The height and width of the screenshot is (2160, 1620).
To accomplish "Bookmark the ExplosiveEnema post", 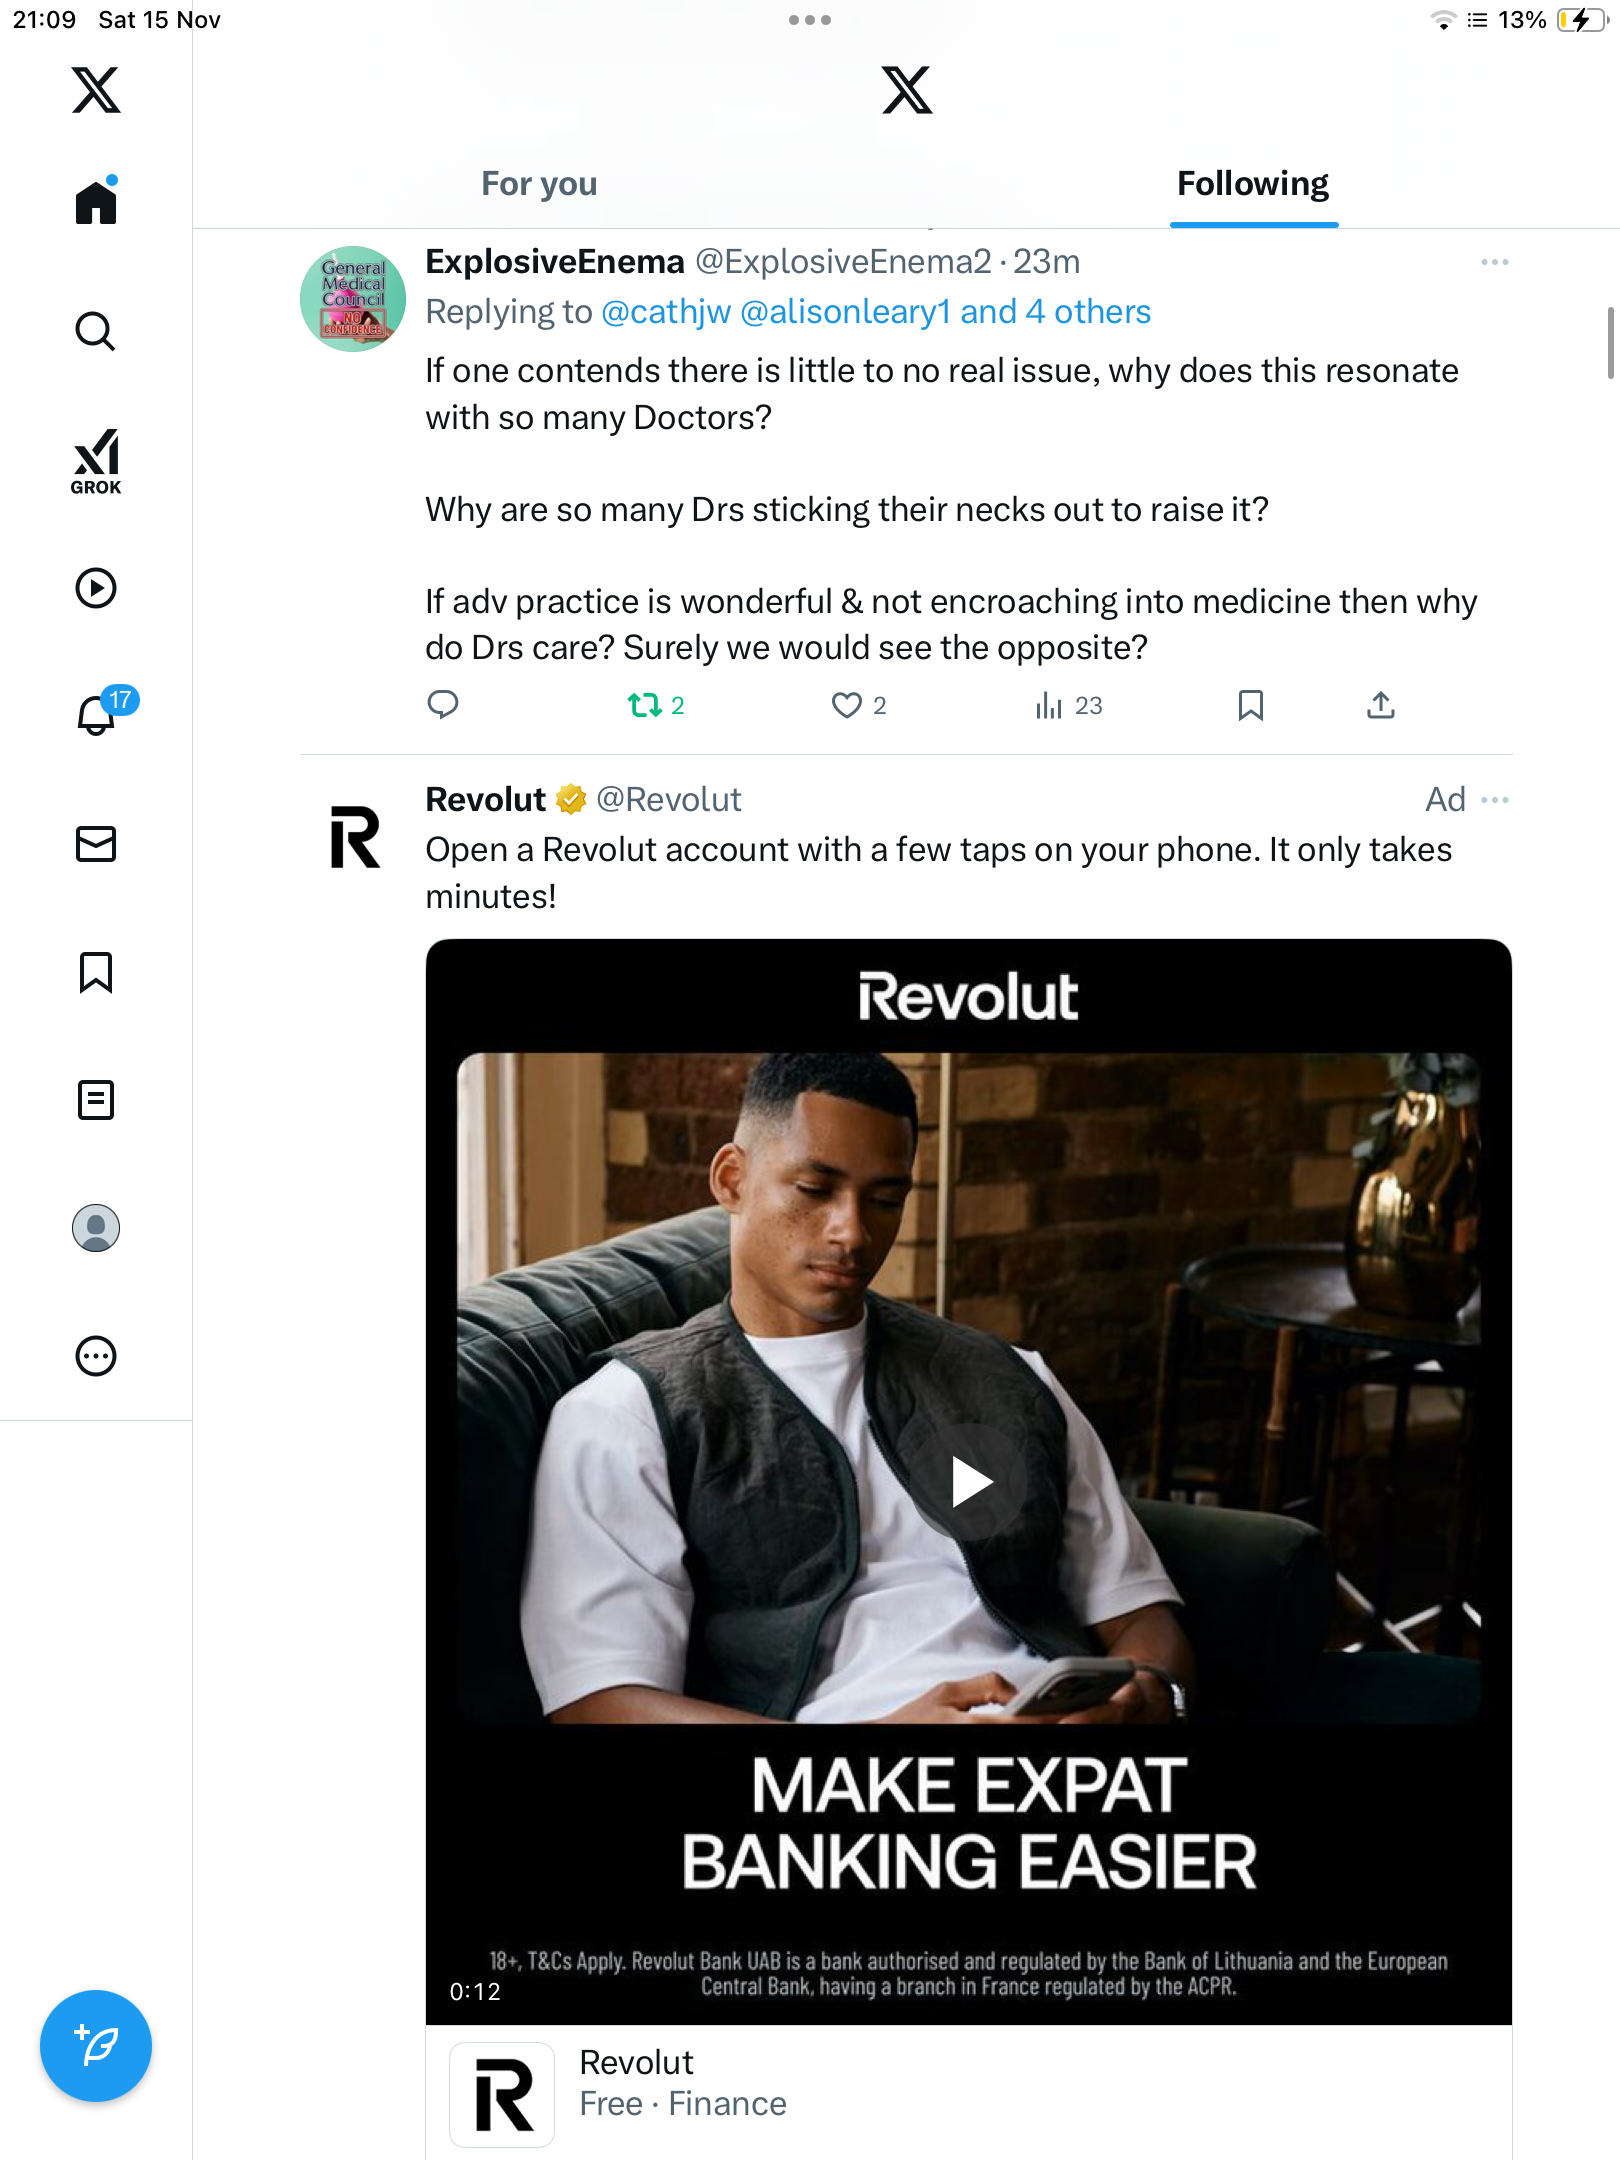I will 1250,706.
